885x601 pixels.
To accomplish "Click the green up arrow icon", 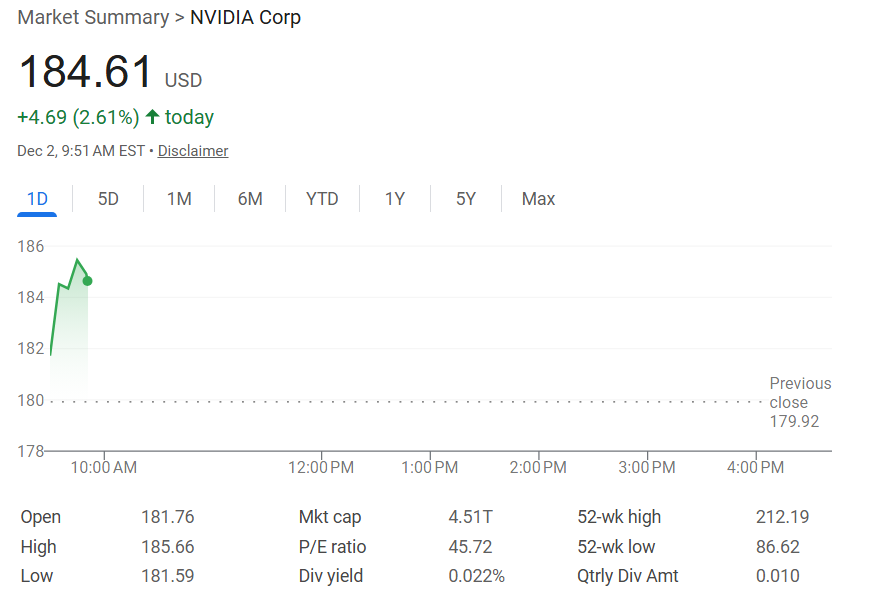I will pos(152,117).
